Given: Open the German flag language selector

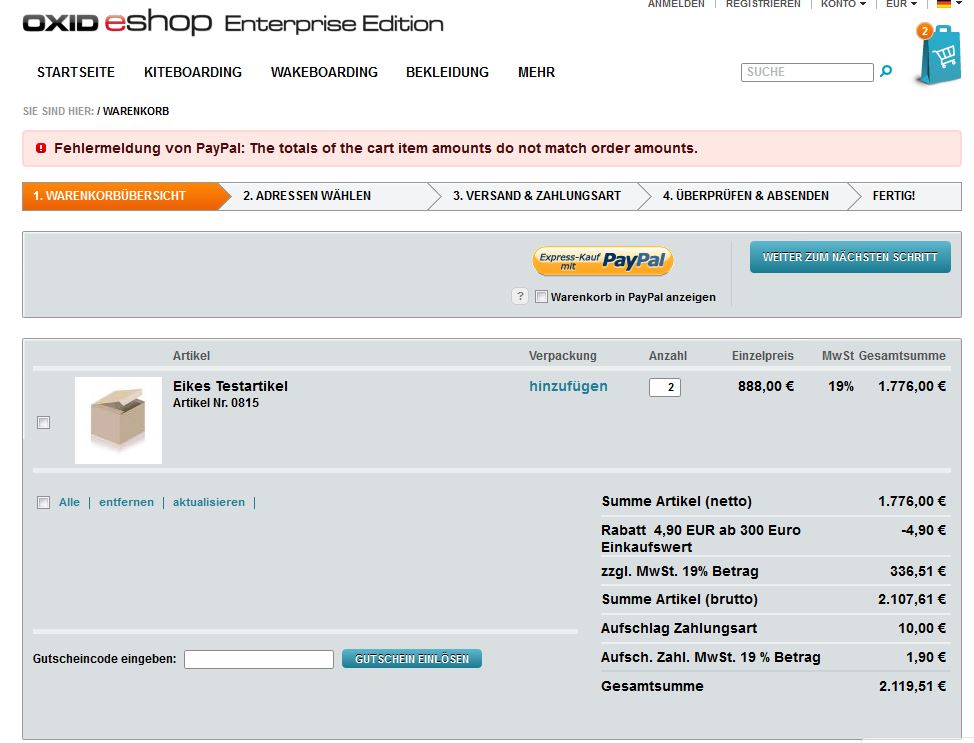Looking at the screenshot, I should [948, 4].
